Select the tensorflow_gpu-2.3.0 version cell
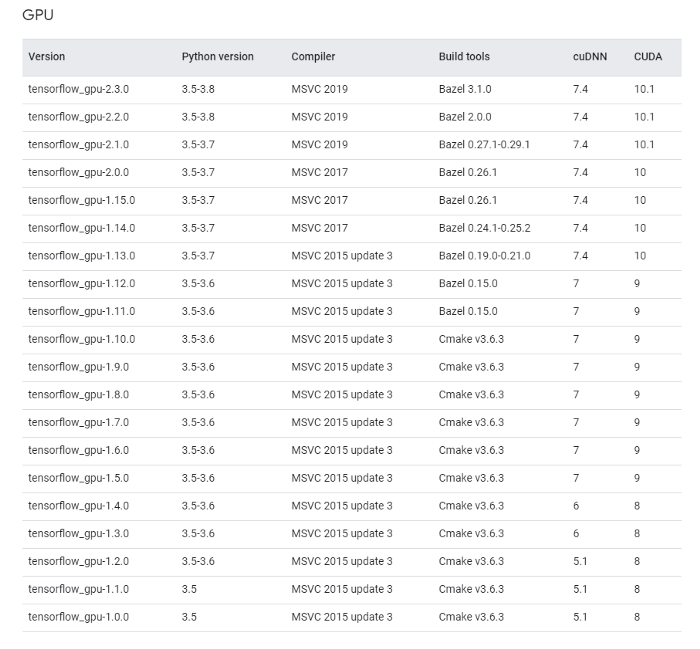 pos(78,89)
